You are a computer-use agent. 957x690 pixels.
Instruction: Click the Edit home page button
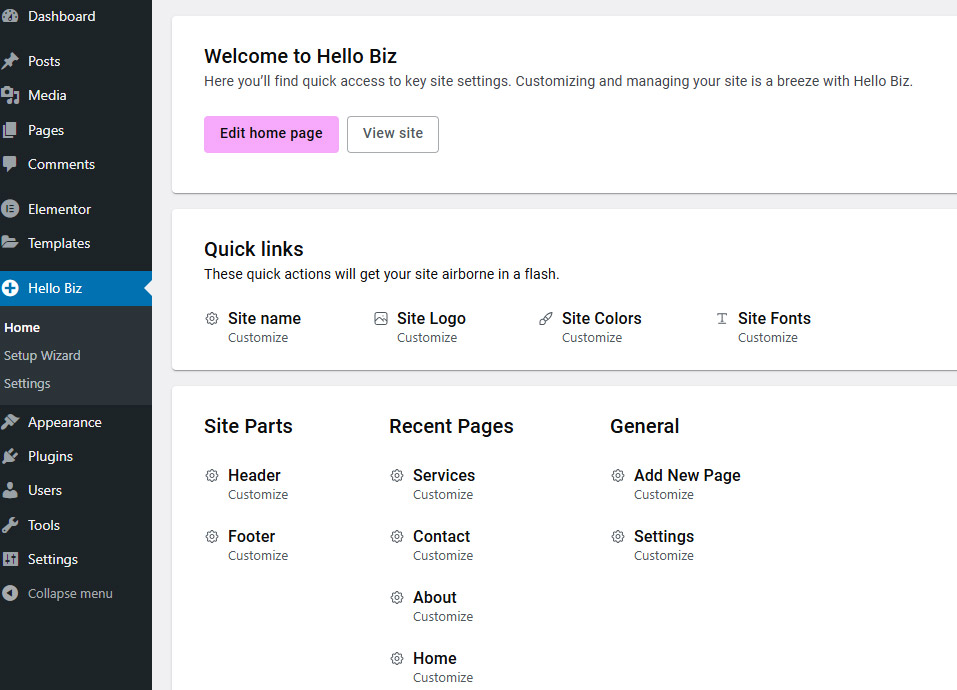click(x=271, y=134)
